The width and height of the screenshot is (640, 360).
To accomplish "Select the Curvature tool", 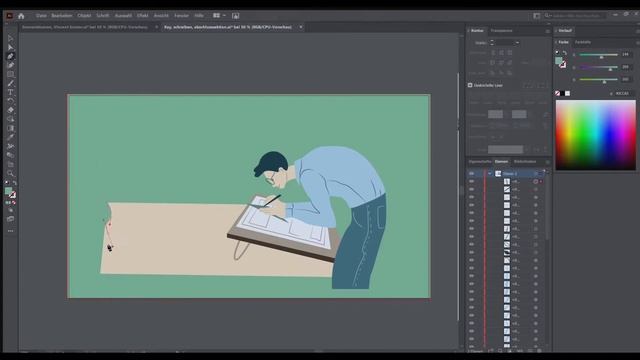I will [x=11, y=65].
